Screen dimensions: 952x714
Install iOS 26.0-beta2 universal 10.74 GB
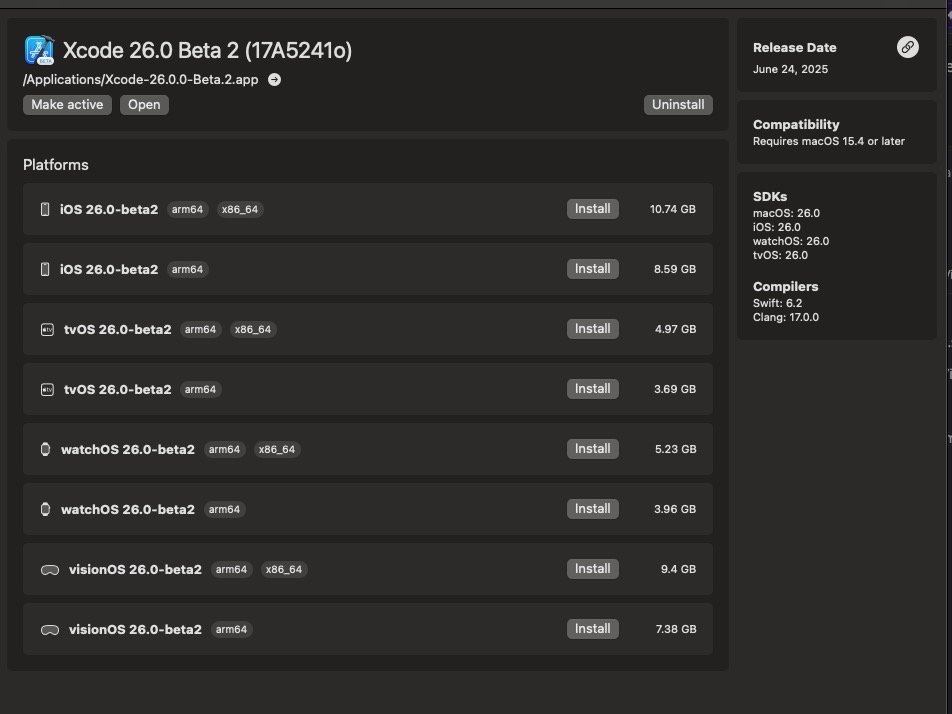593,209
